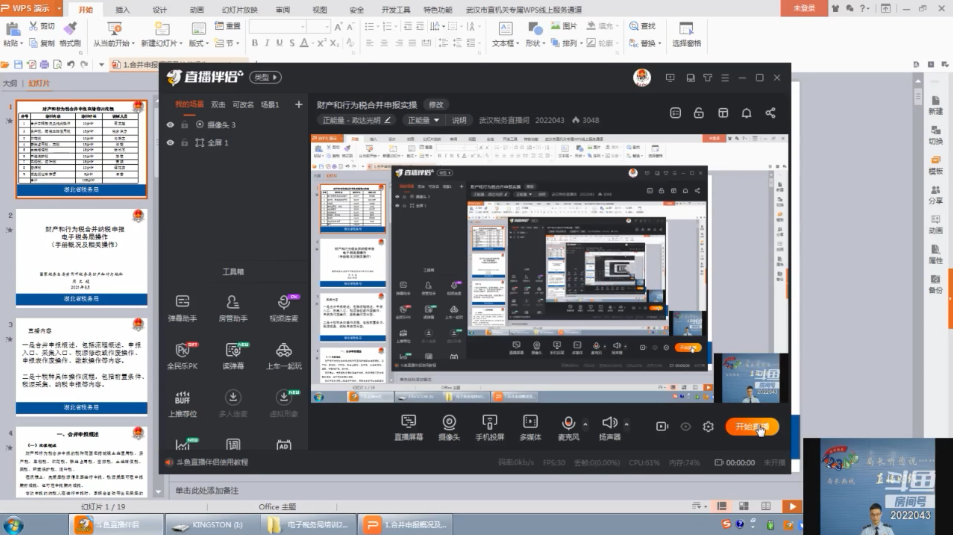Viewport: 953px width, 535px height.
Task: Switch to 大纲 outline panel tab
Action: (10, 83)
